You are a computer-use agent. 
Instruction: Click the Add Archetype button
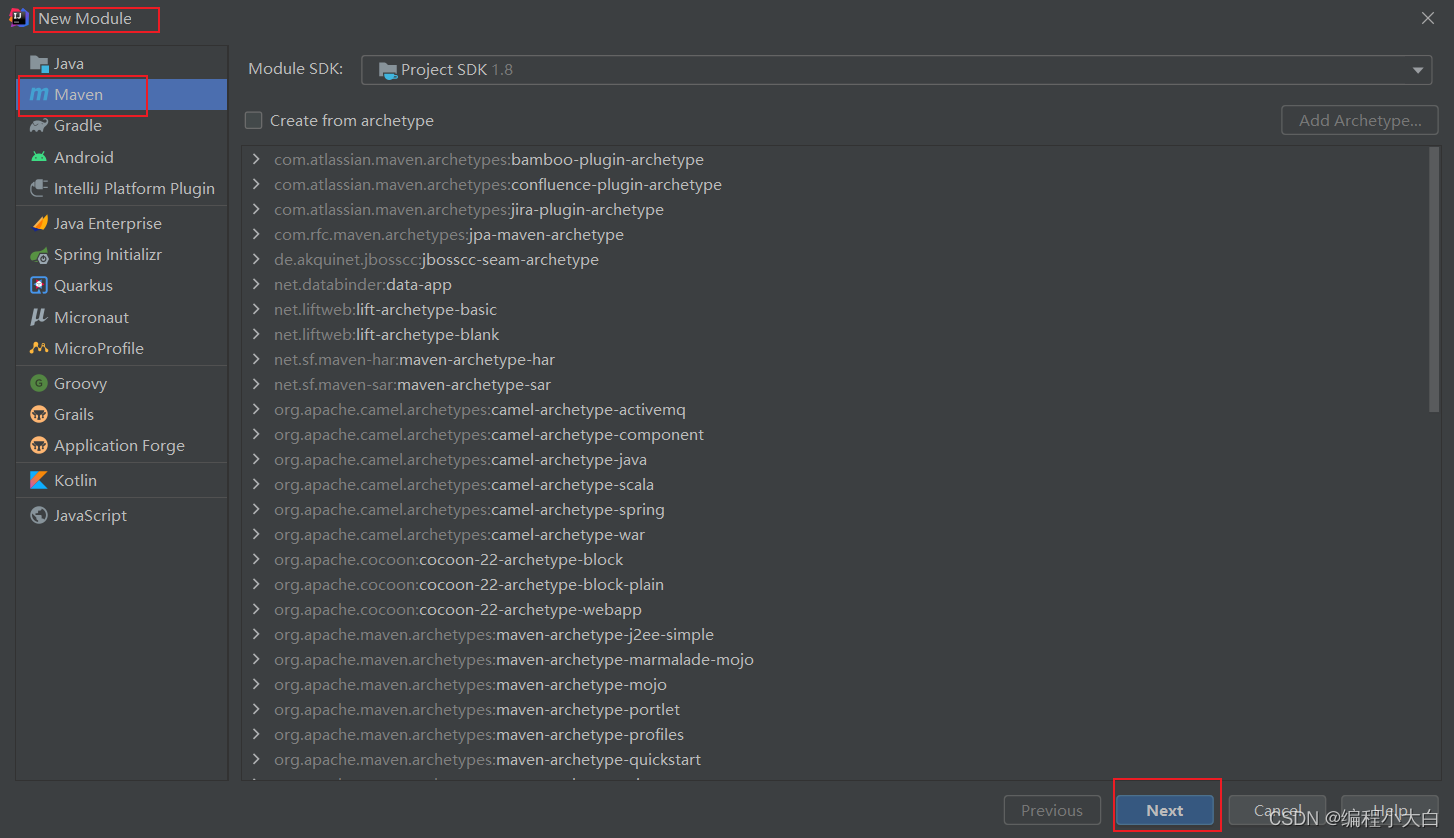click(x=1360, y=120)
